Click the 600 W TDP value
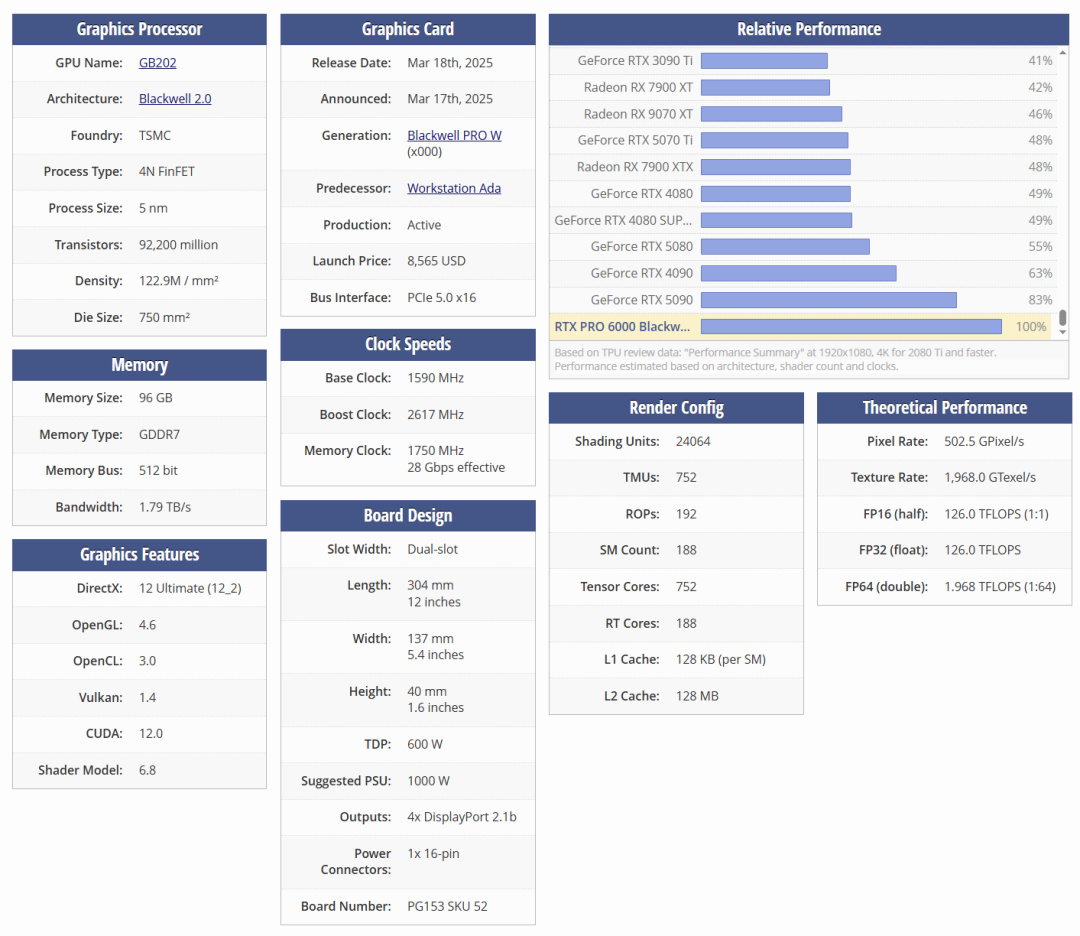This screenshot has width=1080, height=936. pyautogui.click(x=425, y=745)
